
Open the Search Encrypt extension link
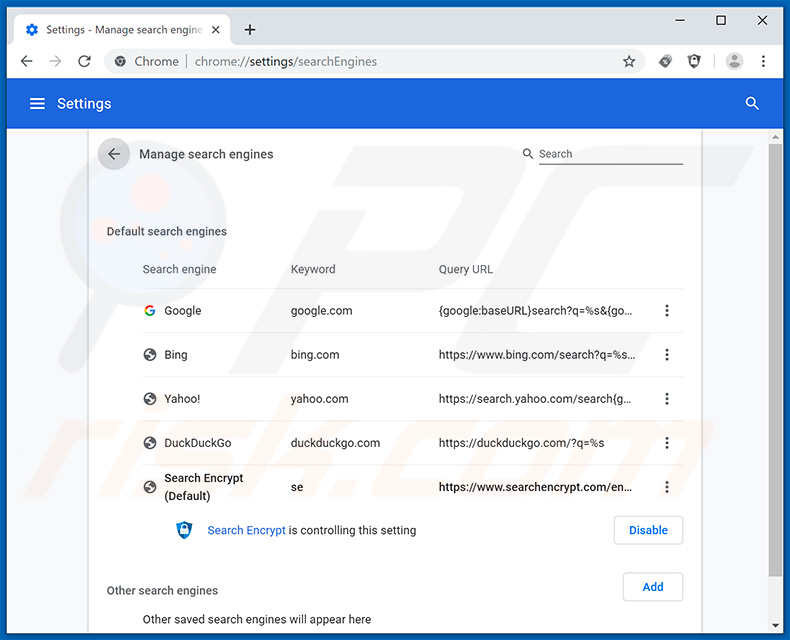coord(246,530)
